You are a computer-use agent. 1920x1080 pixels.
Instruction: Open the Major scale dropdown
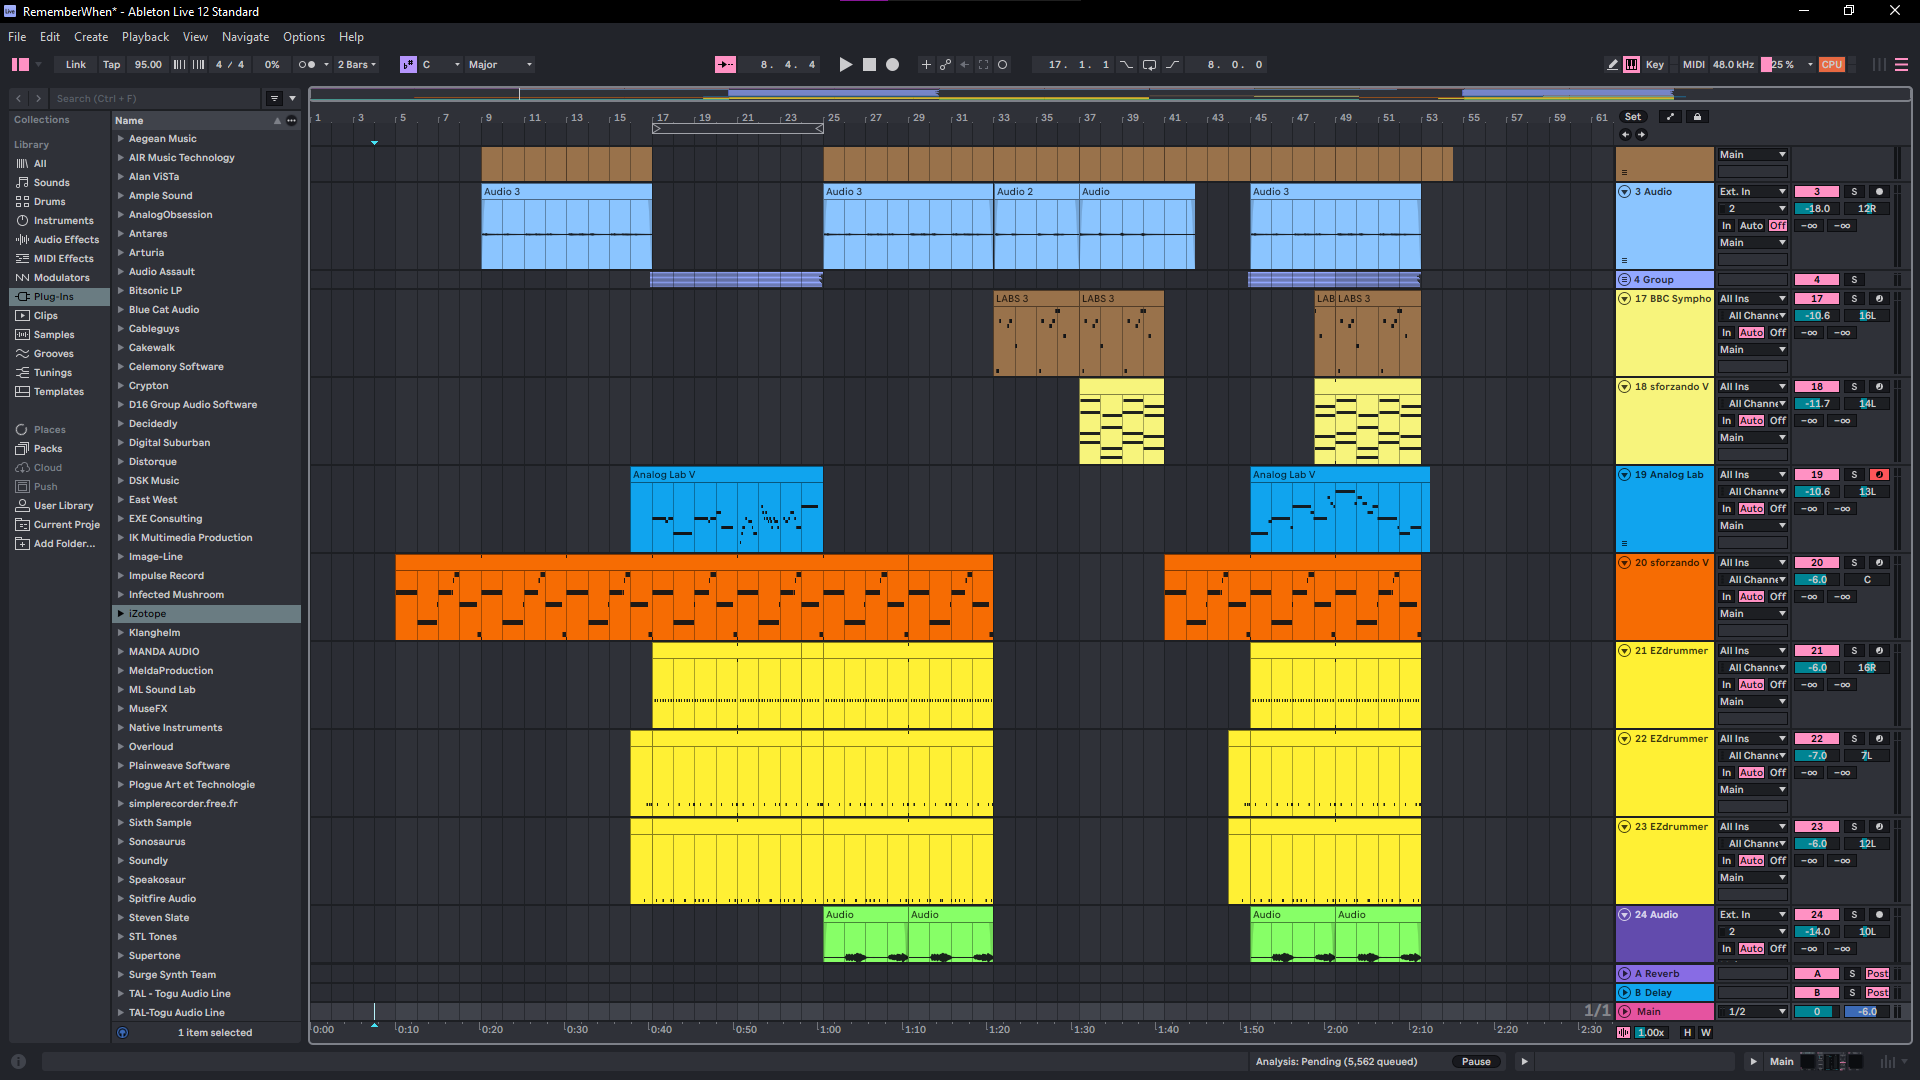coord(500,65)
